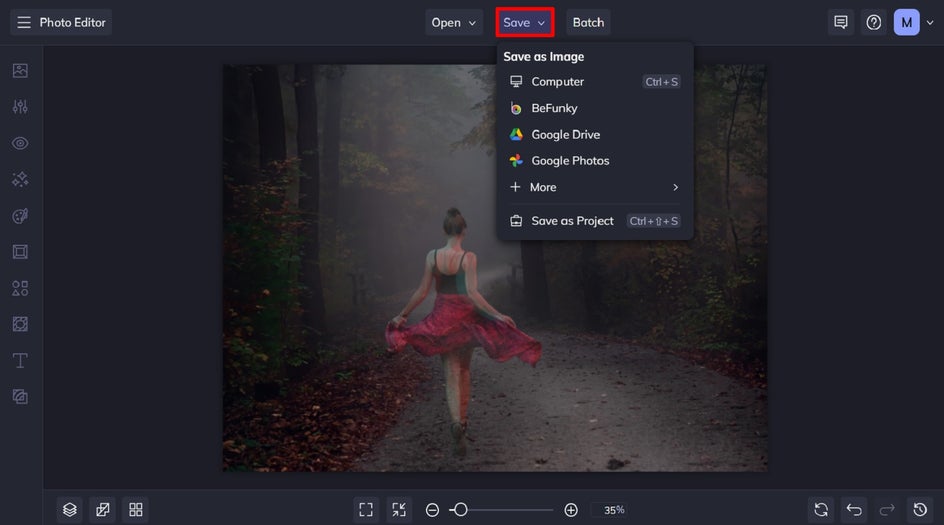Screen dimensions: 944x525
Task: Save the image to Google Drive
Action: pos(594,134)
